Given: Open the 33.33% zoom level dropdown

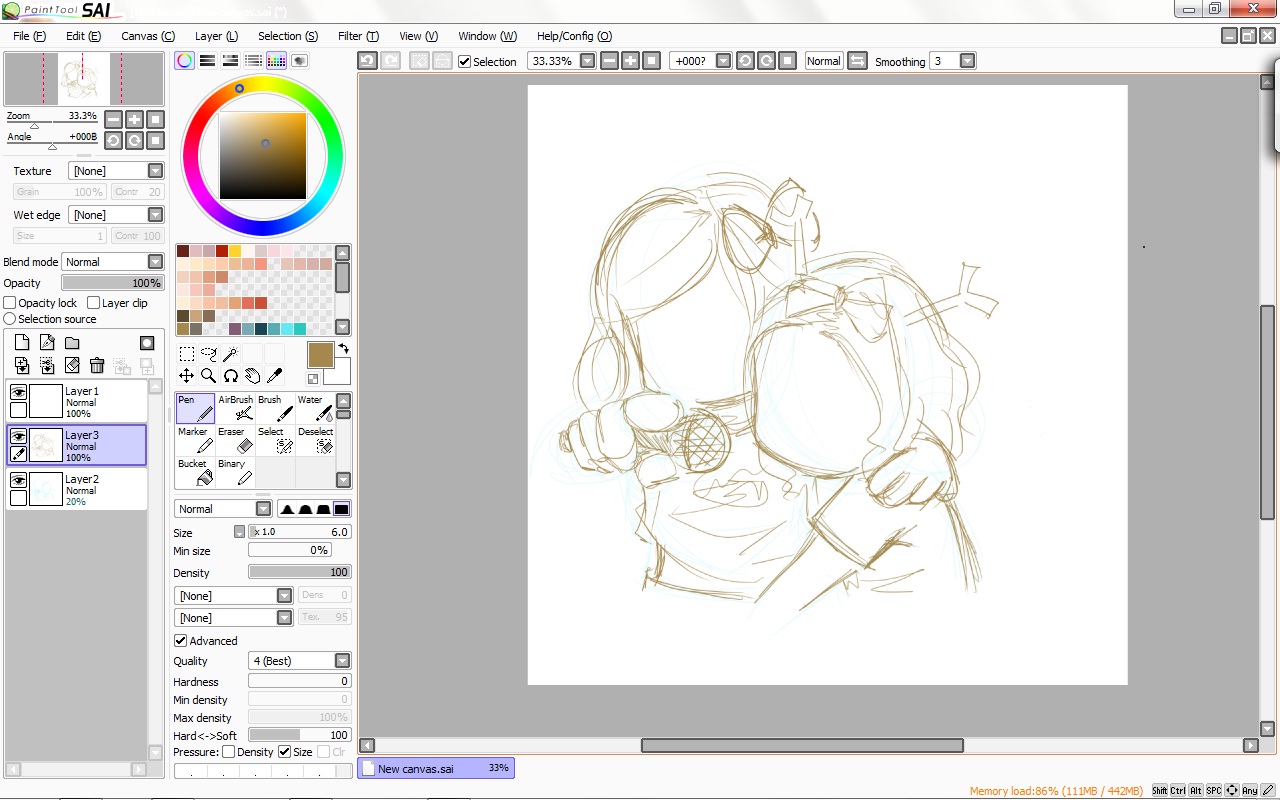Looking at the screenshot, I should [587, 61].
